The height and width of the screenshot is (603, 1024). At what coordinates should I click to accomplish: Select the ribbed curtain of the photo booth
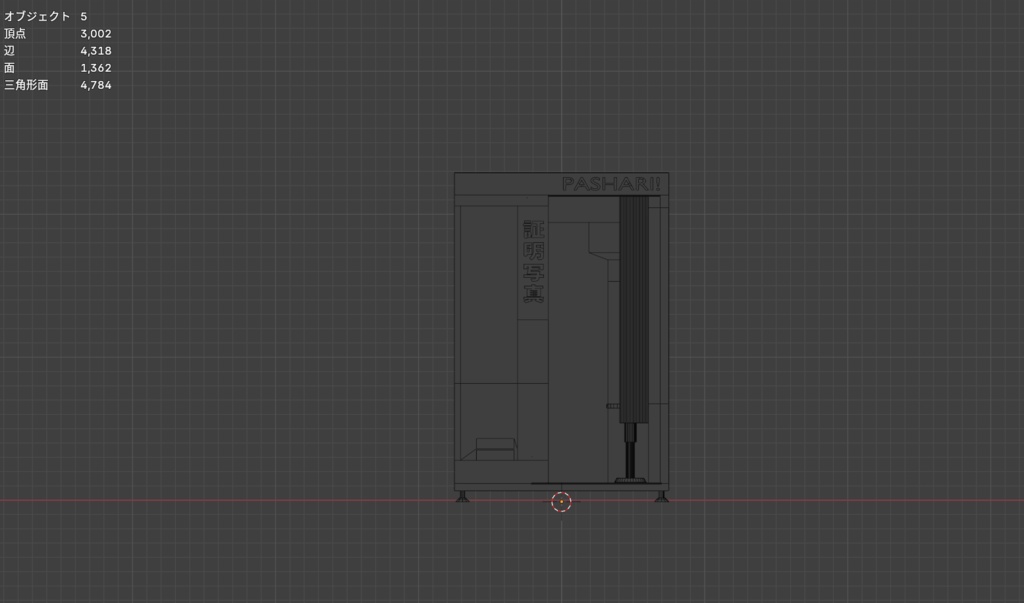pyautogui.click(x=633, y=310)
